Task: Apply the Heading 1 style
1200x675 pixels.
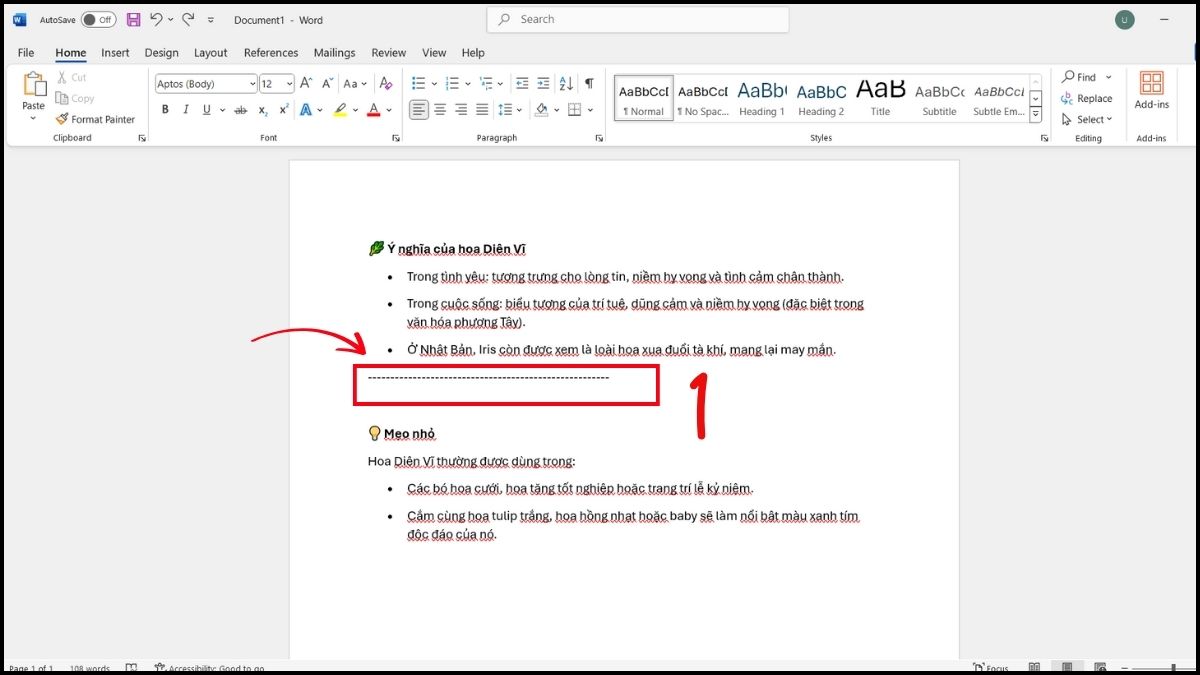Action: tap(762, 98)
